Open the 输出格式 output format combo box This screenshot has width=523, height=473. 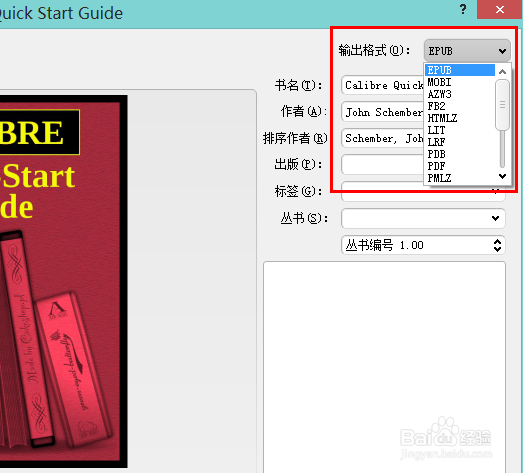[x=467, y=51]
